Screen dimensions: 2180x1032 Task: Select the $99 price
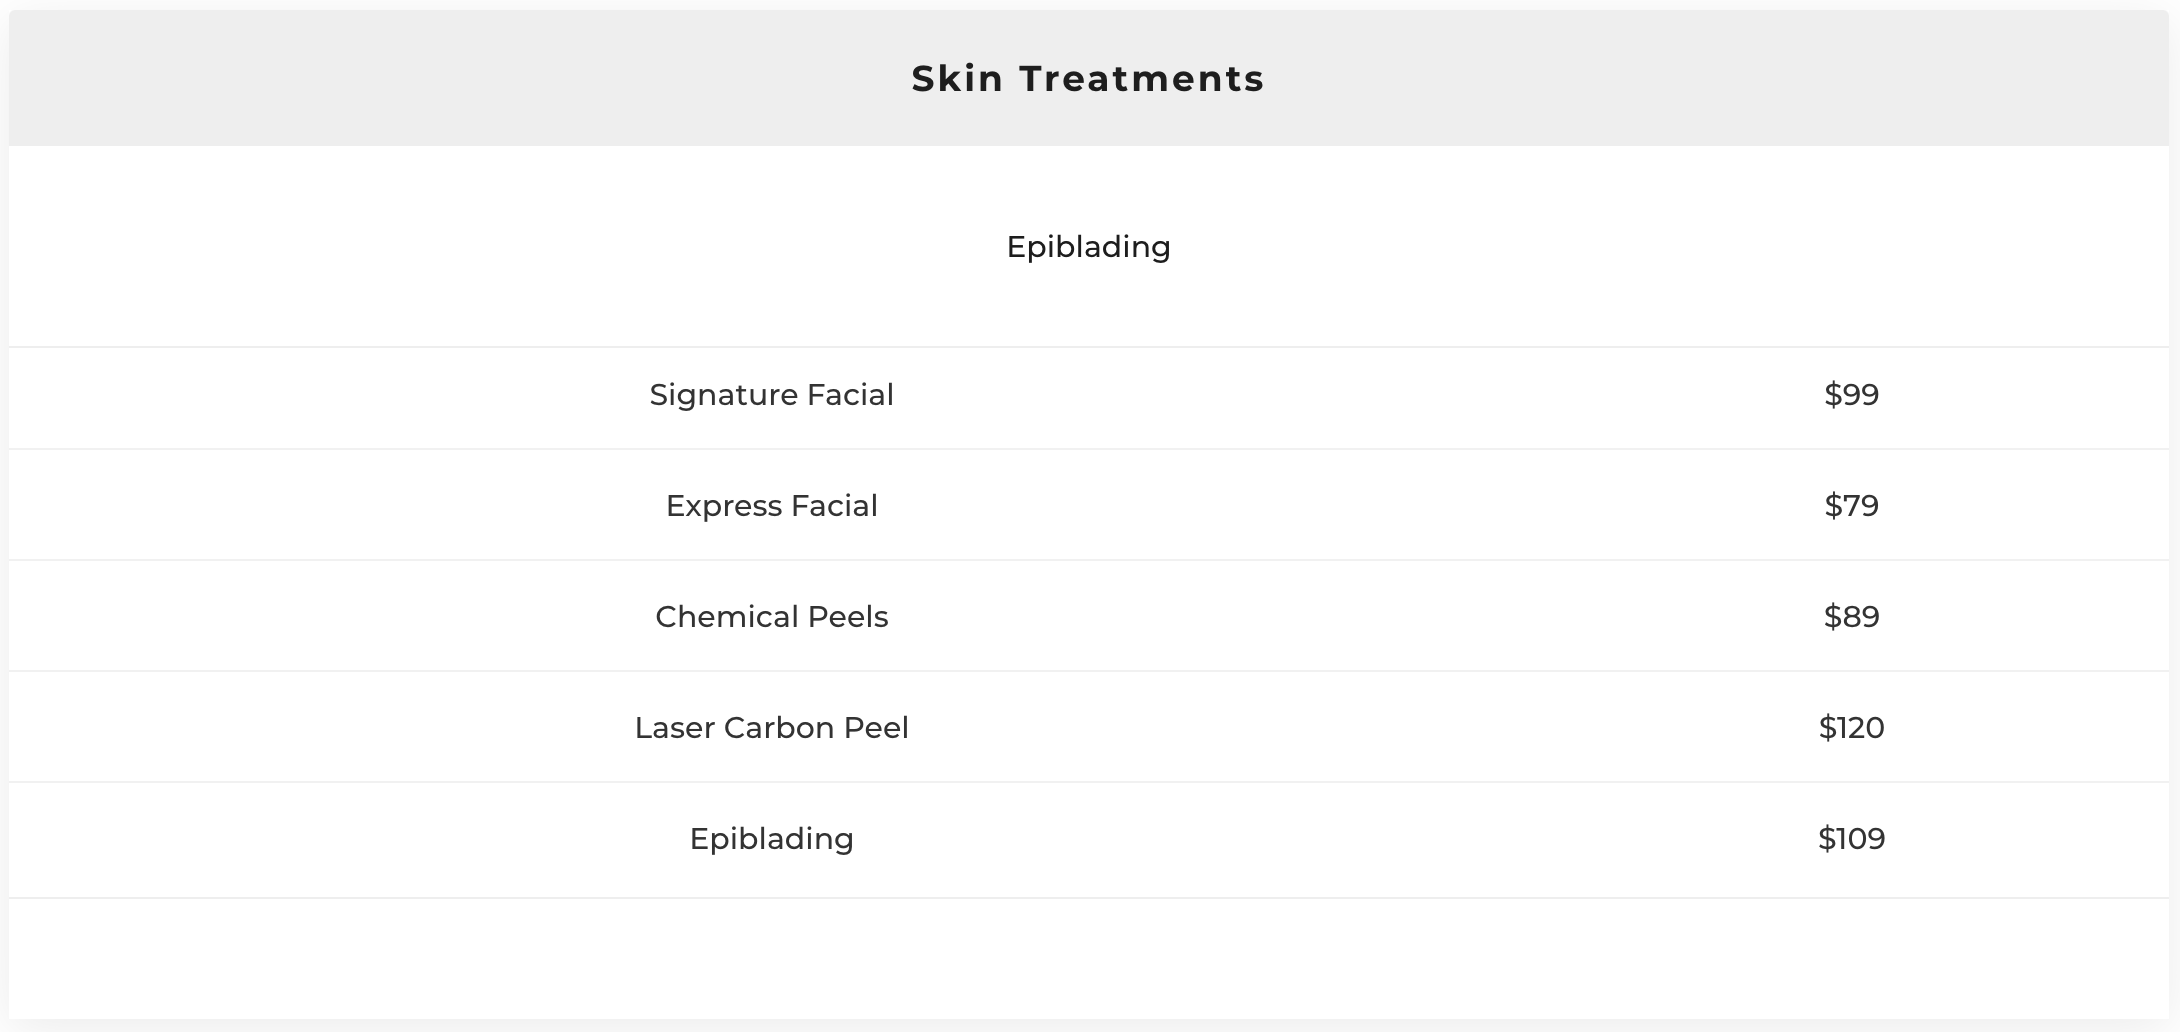(x=1851, y=395)
